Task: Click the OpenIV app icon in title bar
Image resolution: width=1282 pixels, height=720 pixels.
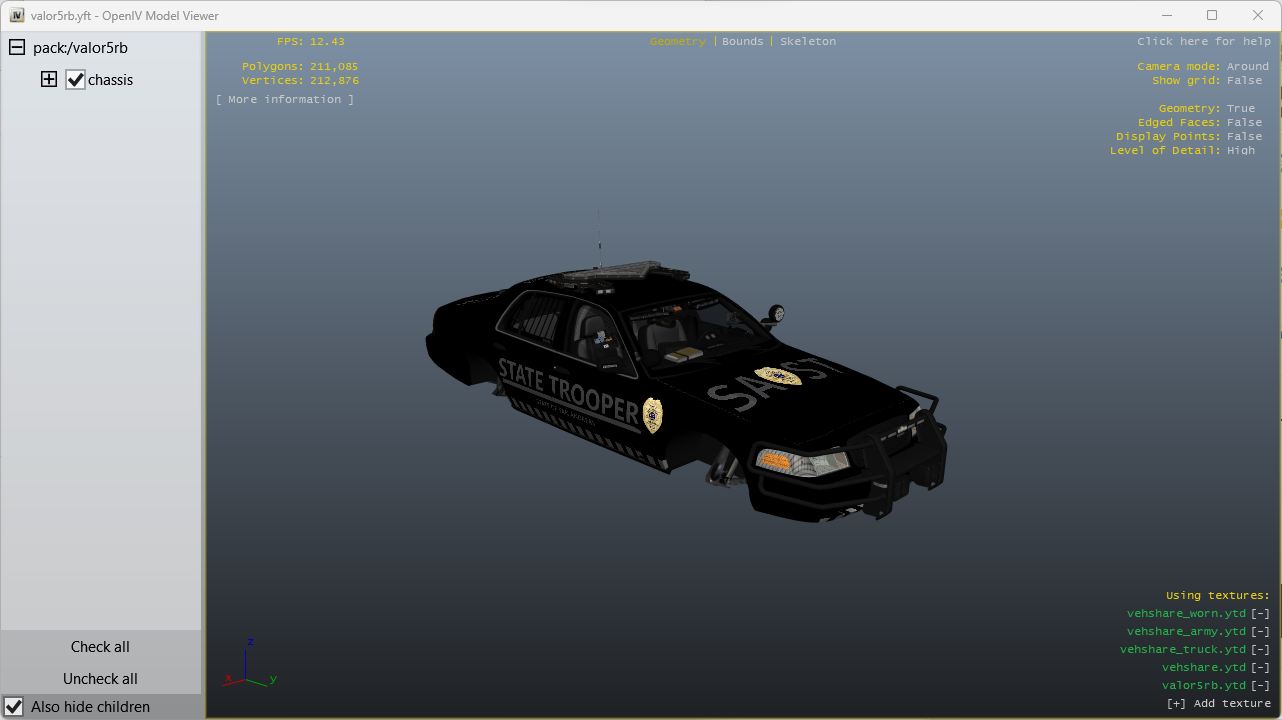Action: (x=16, y=16)
